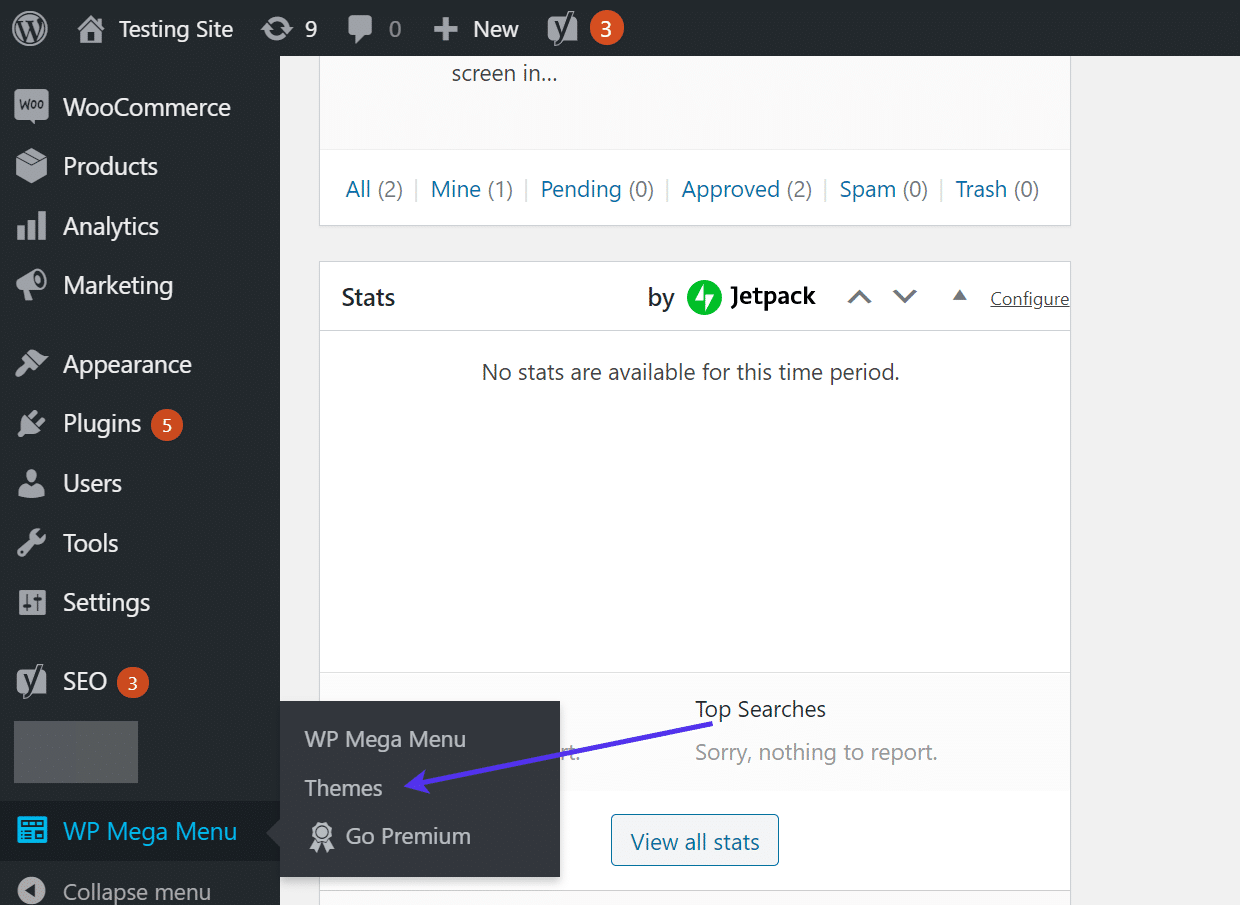Move Stats widget up
This screenshot has width=1240, height=905.
click(x=859, y=297)
